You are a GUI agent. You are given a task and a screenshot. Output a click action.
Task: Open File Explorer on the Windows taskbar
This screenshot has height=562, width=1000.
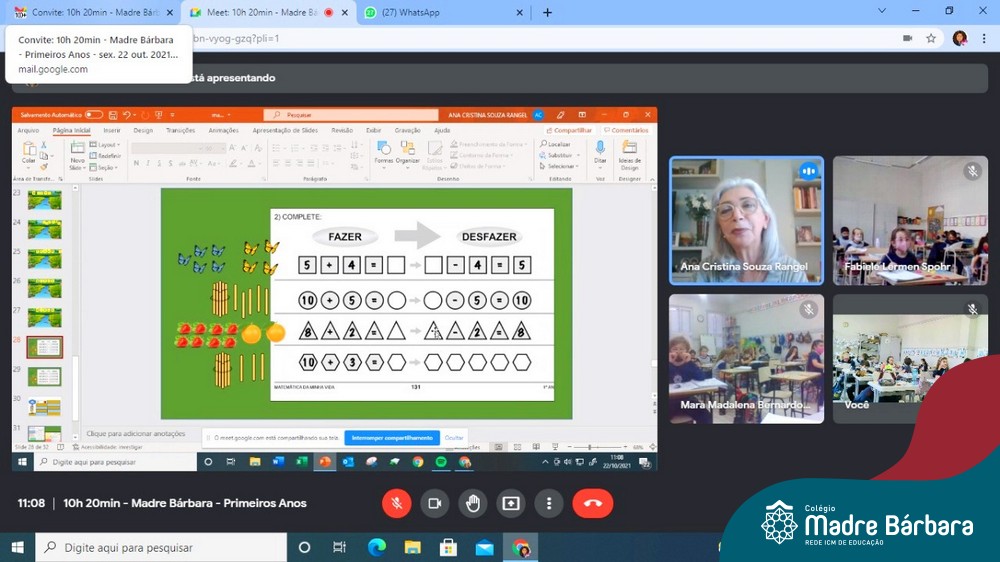point(413,547)
